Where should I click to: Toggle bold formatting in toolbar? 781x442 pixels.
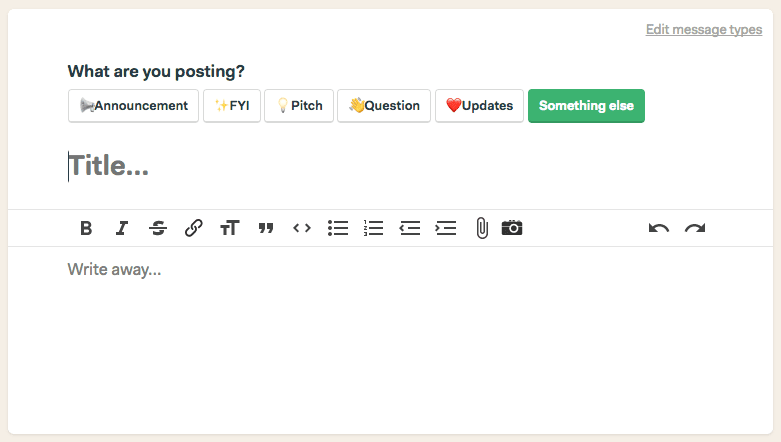pos(86,228)
